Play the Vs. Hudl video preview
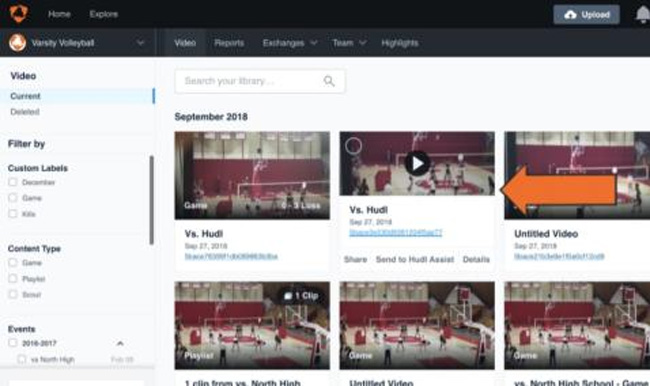Image resolution: width=650 pixels, height=386 pixels. [x=417, y=163]
